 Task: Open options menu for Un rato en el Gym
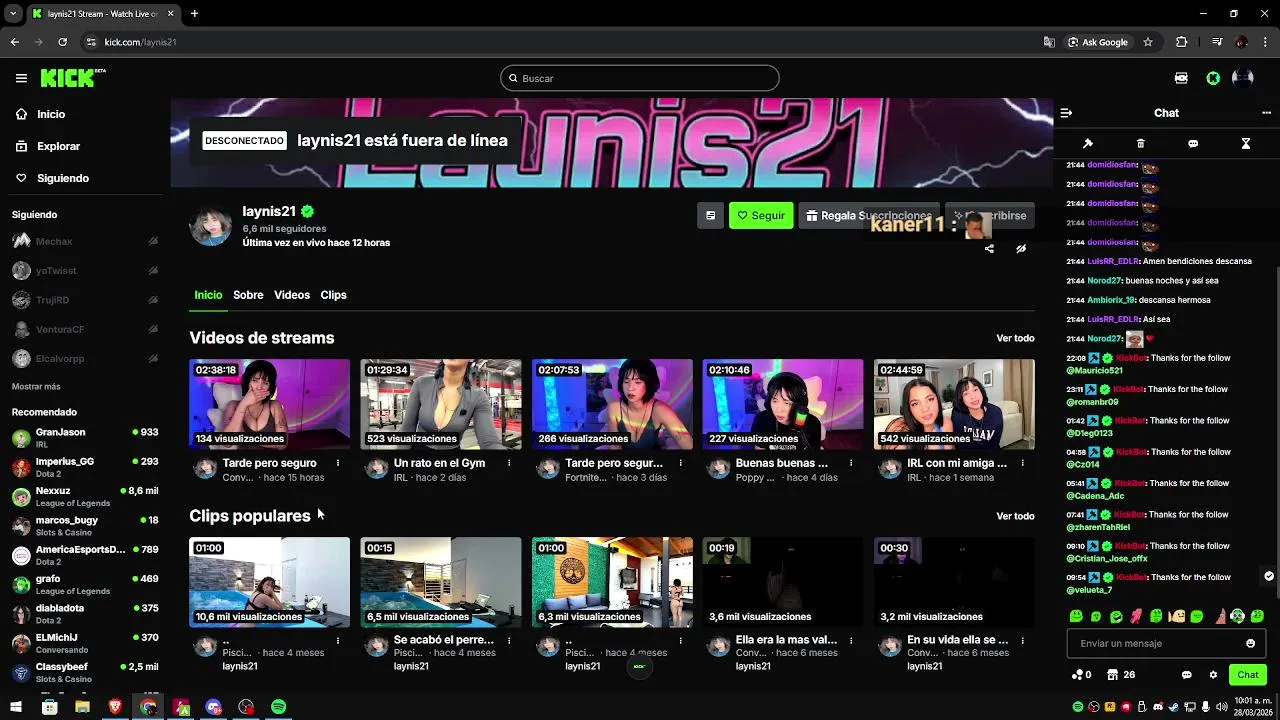[x=509, y=463]
